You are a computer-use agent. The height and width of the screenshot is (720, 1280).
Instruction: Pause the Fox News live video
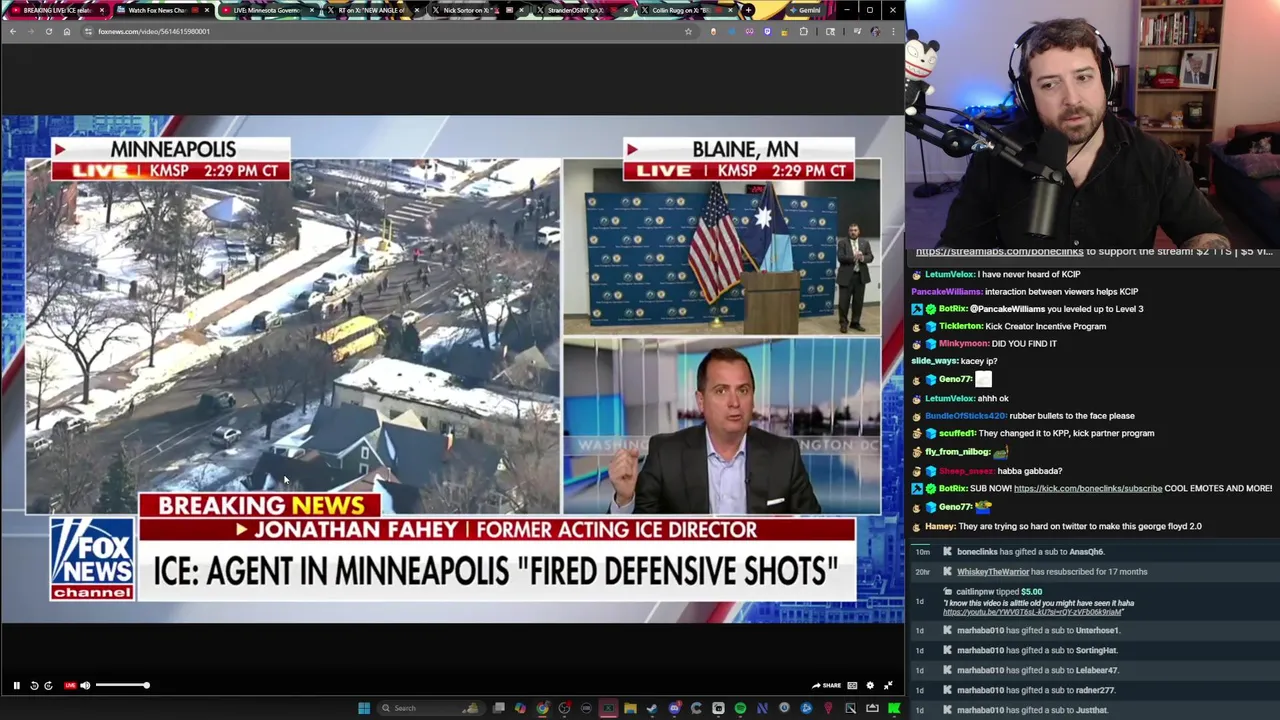16,685
